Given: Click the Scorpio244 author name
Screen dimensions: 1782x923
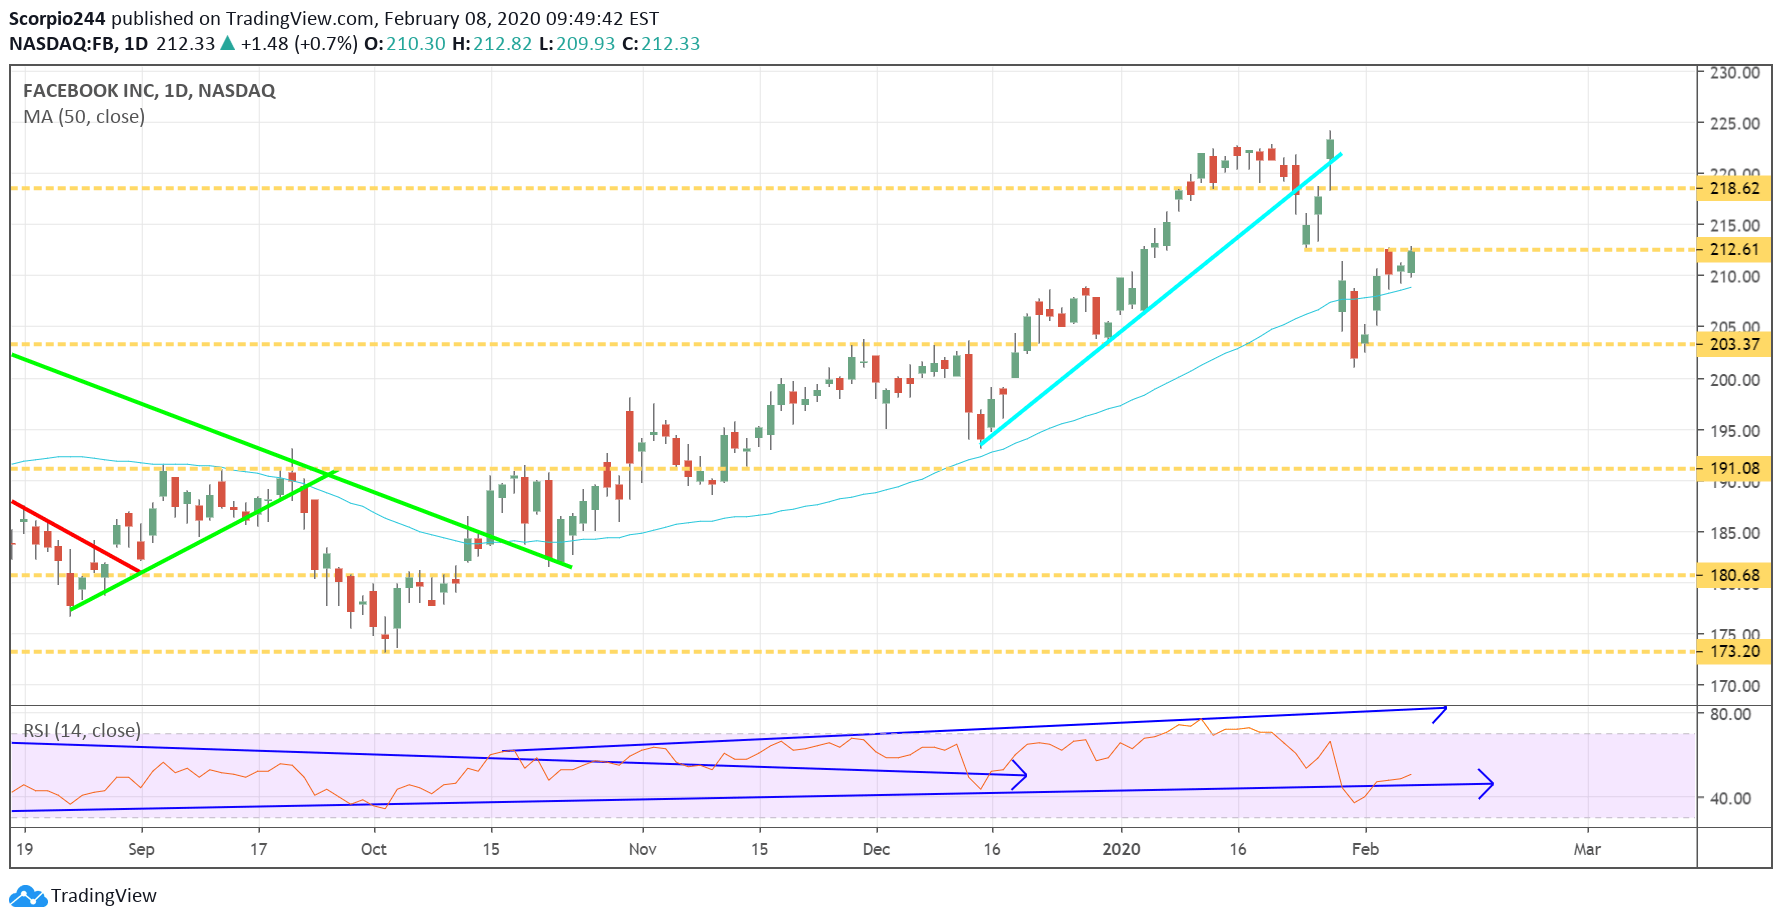Looking at the screenshot, I should coord(57,18).
